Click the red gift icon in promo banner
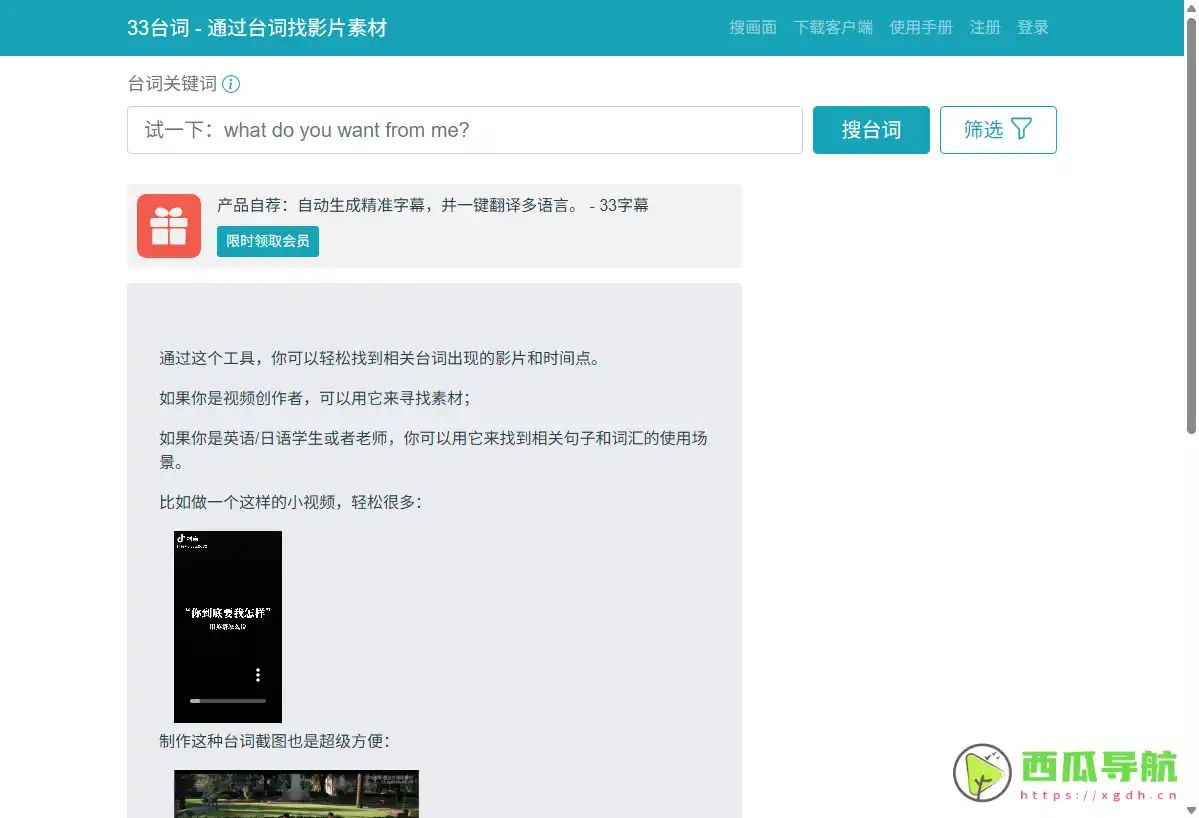 168,225
